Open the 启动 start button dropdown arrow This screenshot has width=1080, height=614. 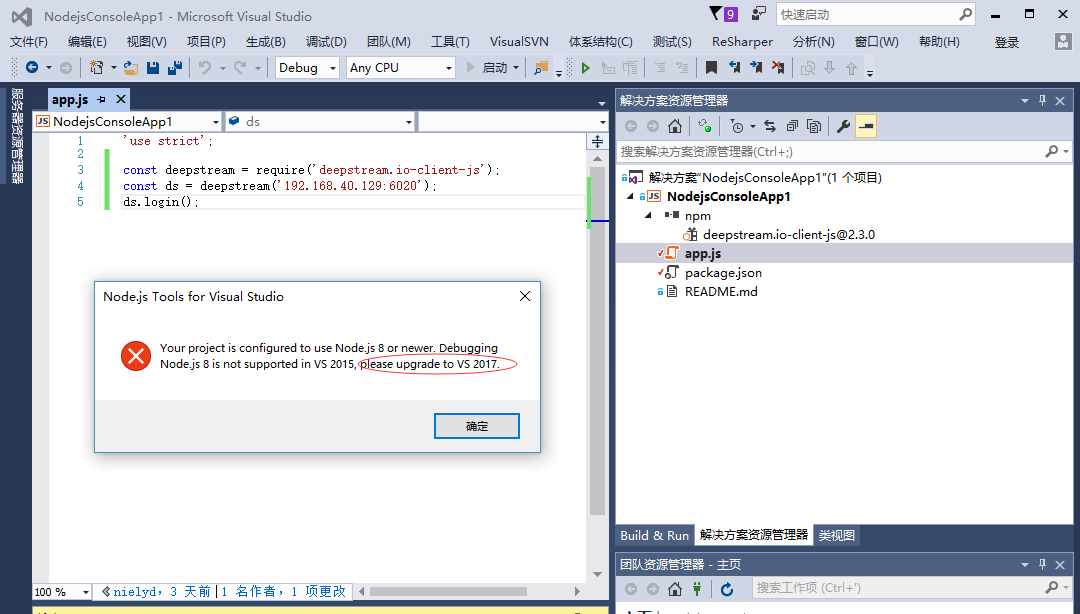click(516, 68)
